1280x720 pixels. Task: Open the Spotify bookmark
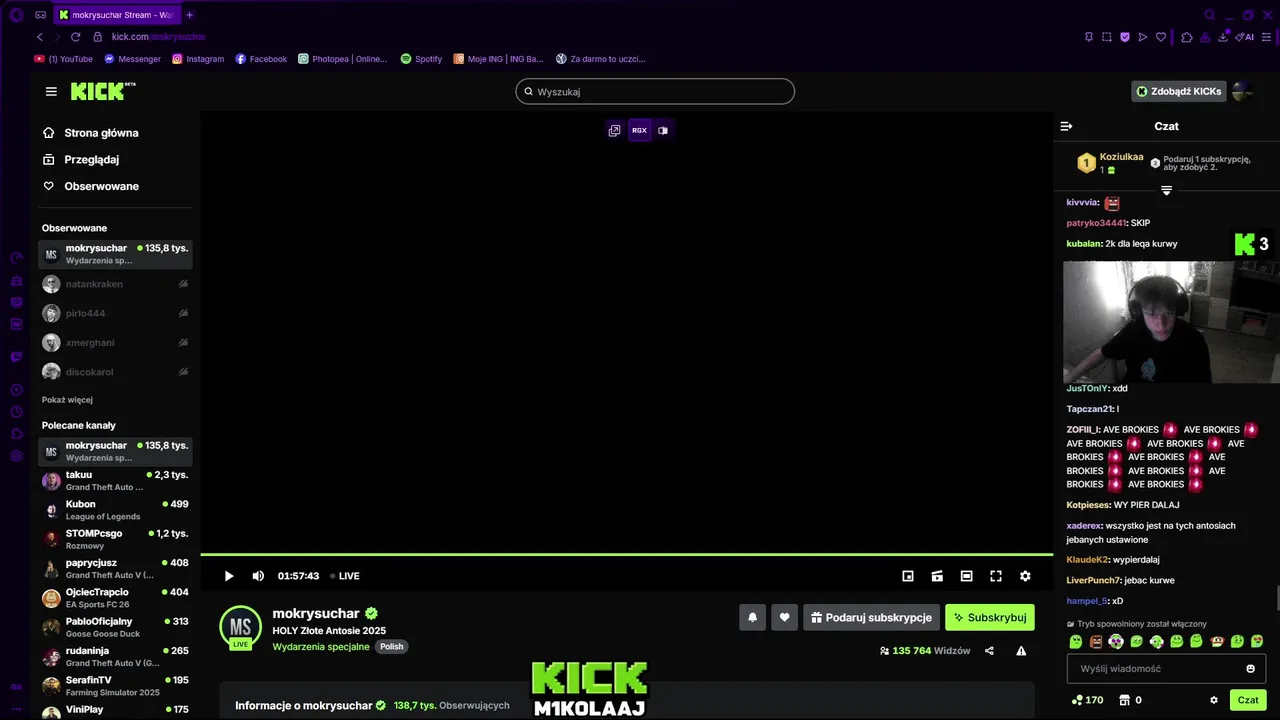click(421, 59)
